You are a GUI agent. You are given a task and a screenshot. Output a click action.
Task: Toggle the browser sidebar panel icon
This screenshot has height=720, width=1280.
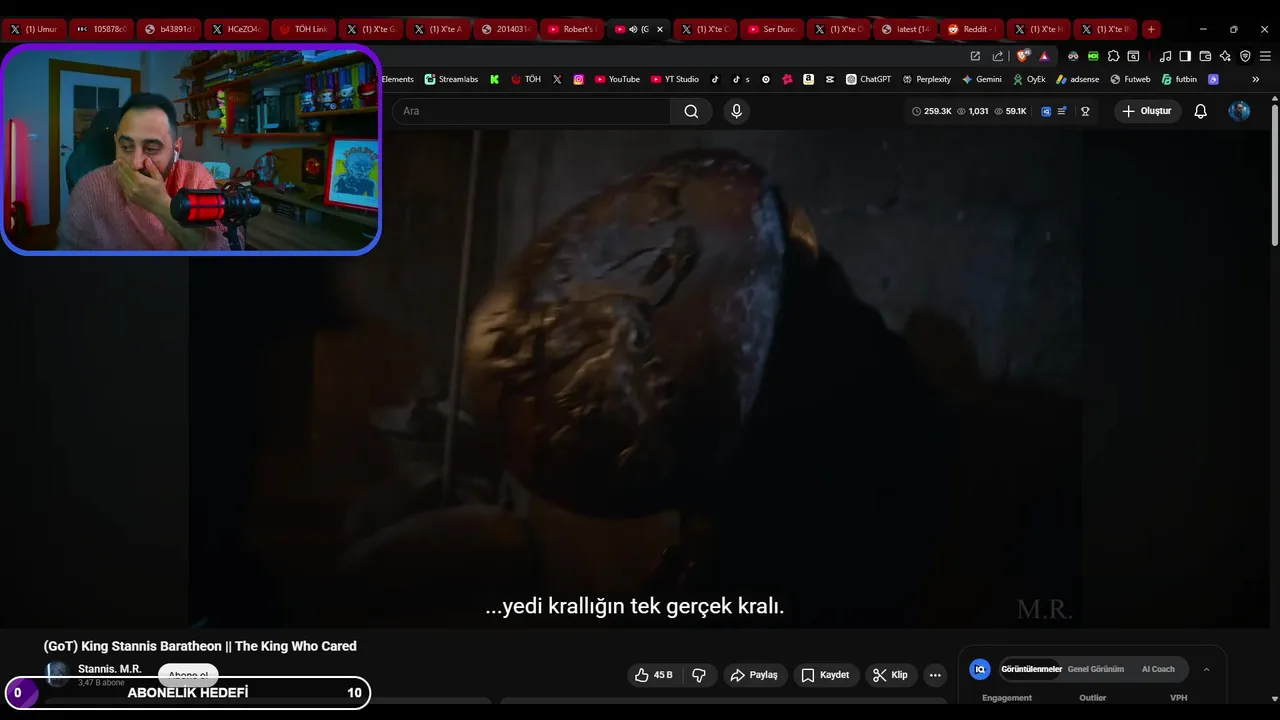[x=1185, y=56]
